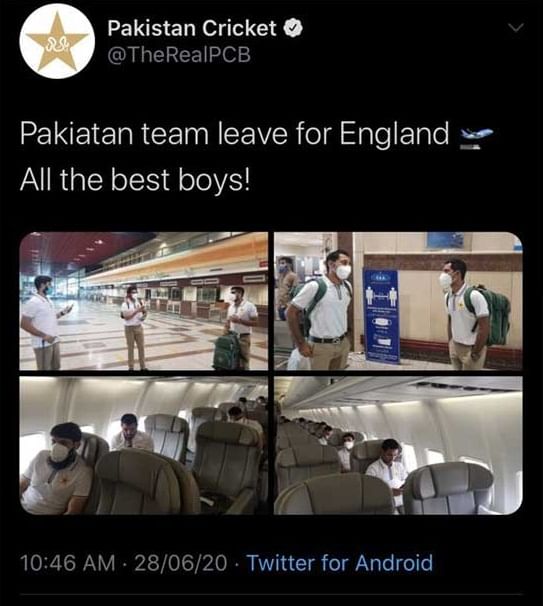The height and width of the screenshot is (606, 543).
Task: Select the text 'Pakiatan team leave for England'
Action: [234, 133]
